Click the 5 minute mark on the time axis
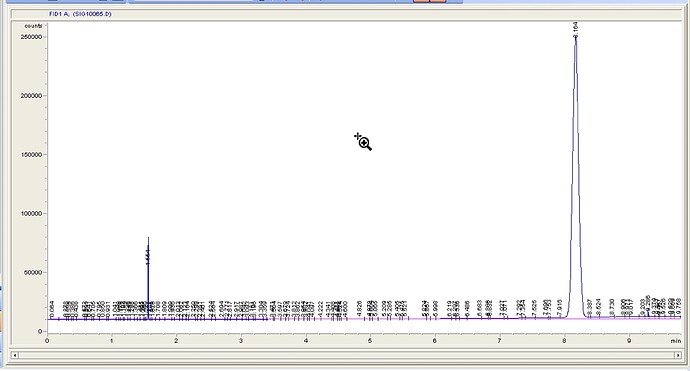 (370, 341)
